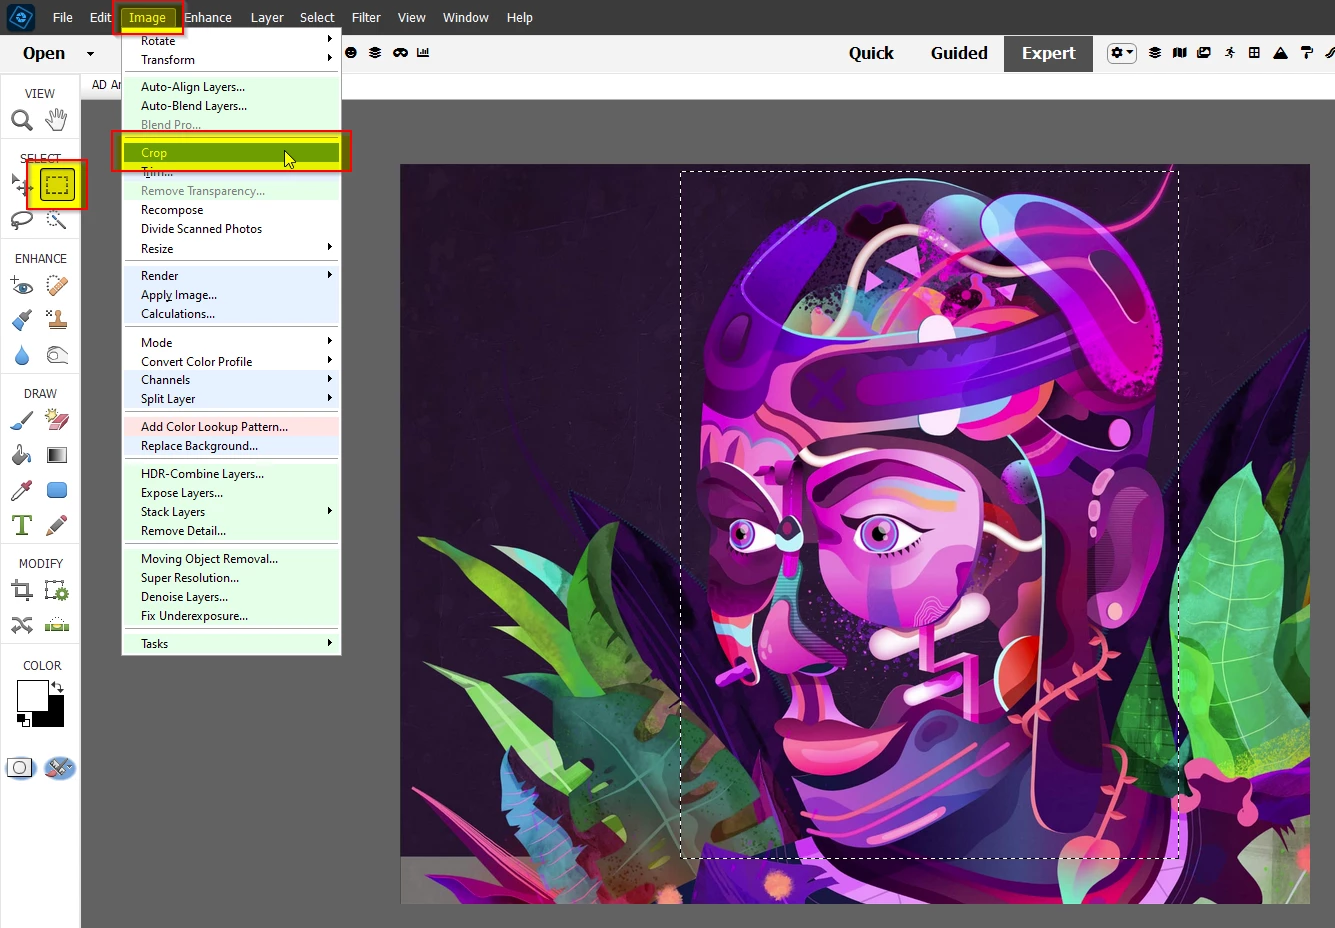Open the Image menu in menu bar
Screen dimensions: 1335x928
(147, 18)
